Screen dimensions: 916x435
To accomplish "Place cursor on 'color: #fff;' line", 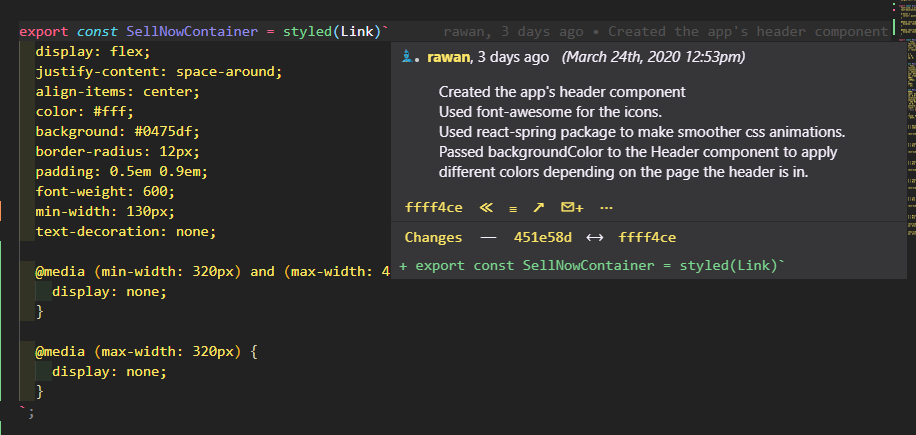I will click(x=85, y=112).
